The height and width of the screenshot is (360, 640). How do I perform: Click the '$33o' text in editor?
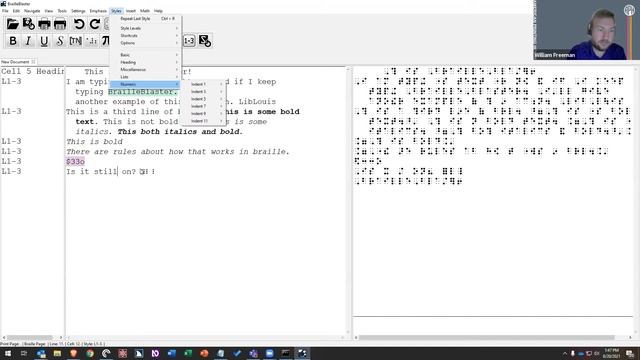click(75, 162)
